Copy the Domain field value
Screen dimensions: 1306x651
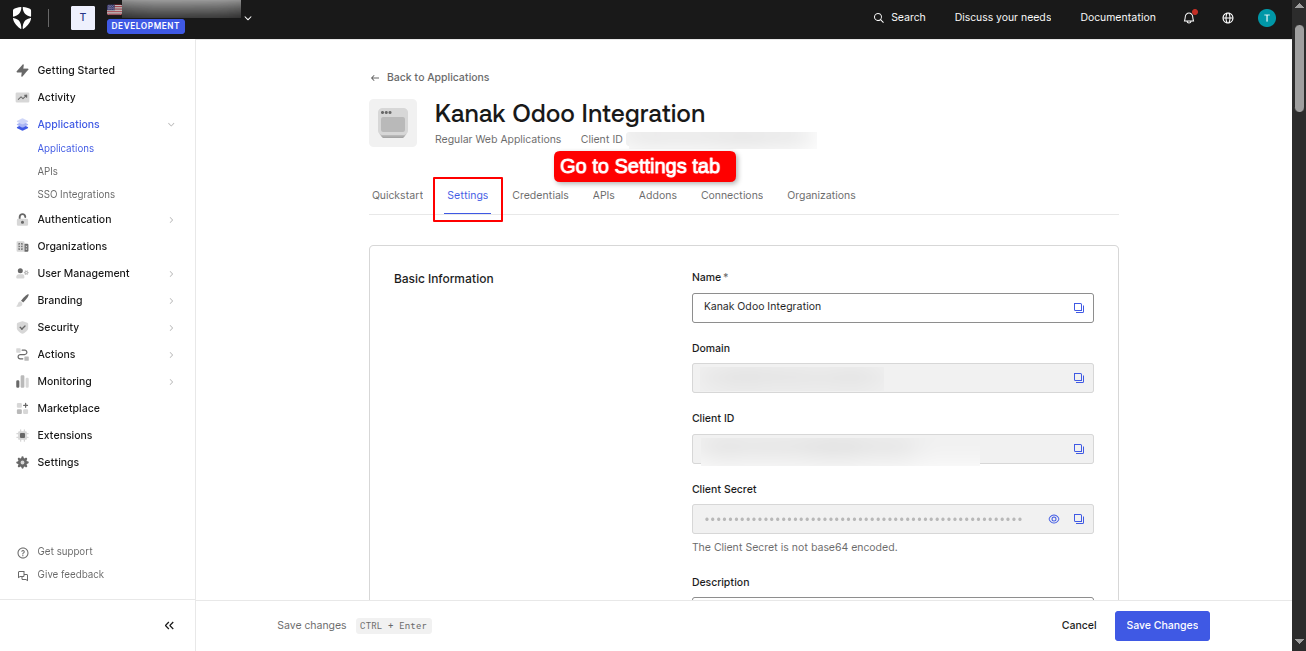click(1078, 378)
